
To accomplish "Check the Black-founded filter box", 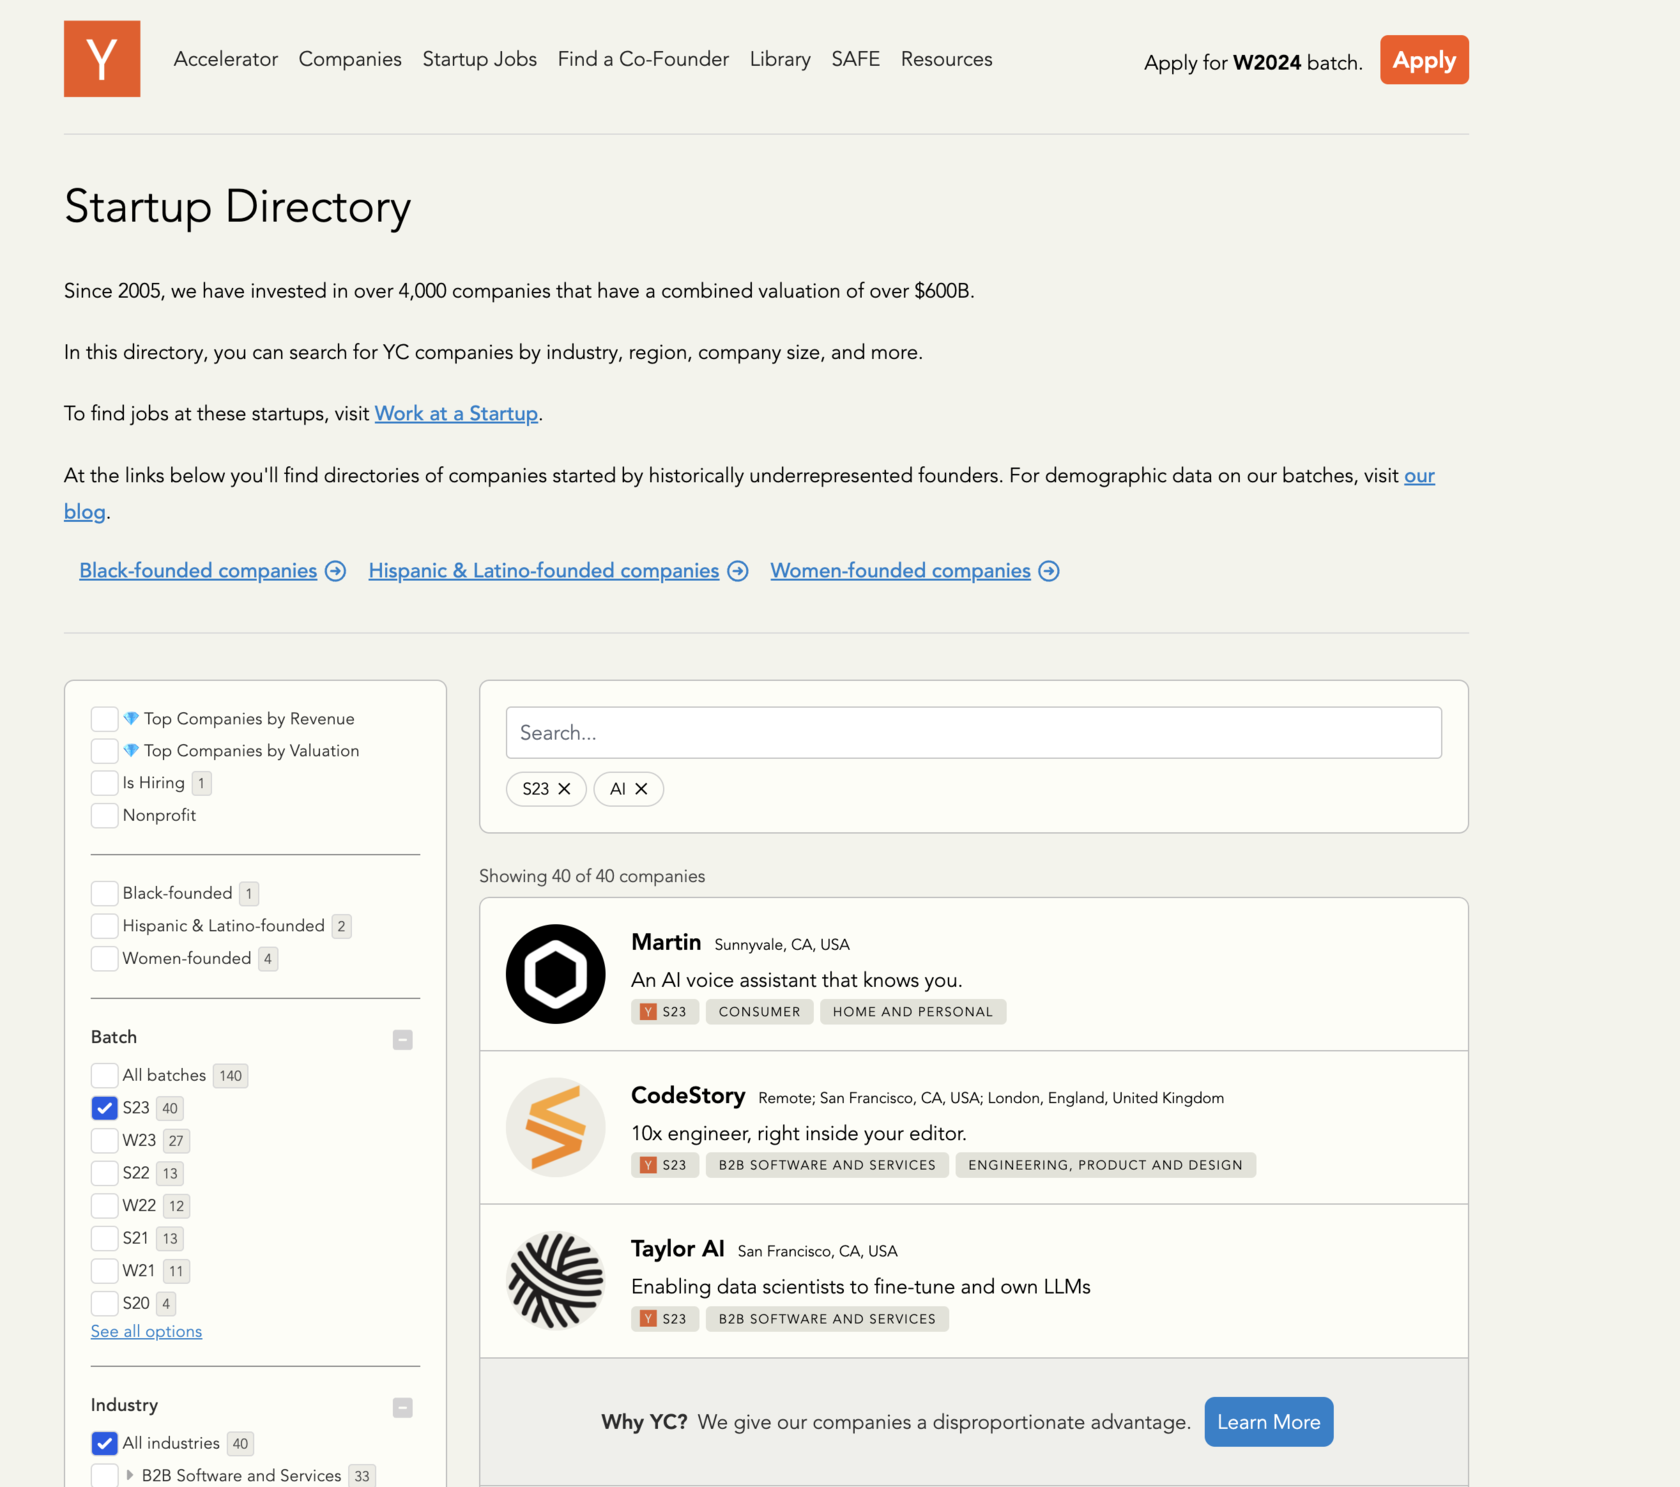I will coord(104,893).
